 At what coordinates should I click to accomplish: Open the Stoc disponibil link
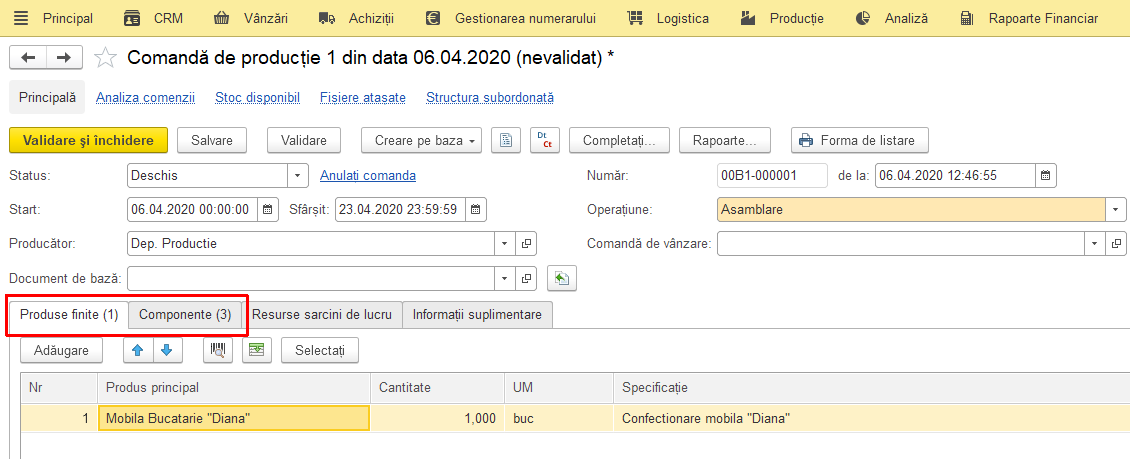coord(257,97)
